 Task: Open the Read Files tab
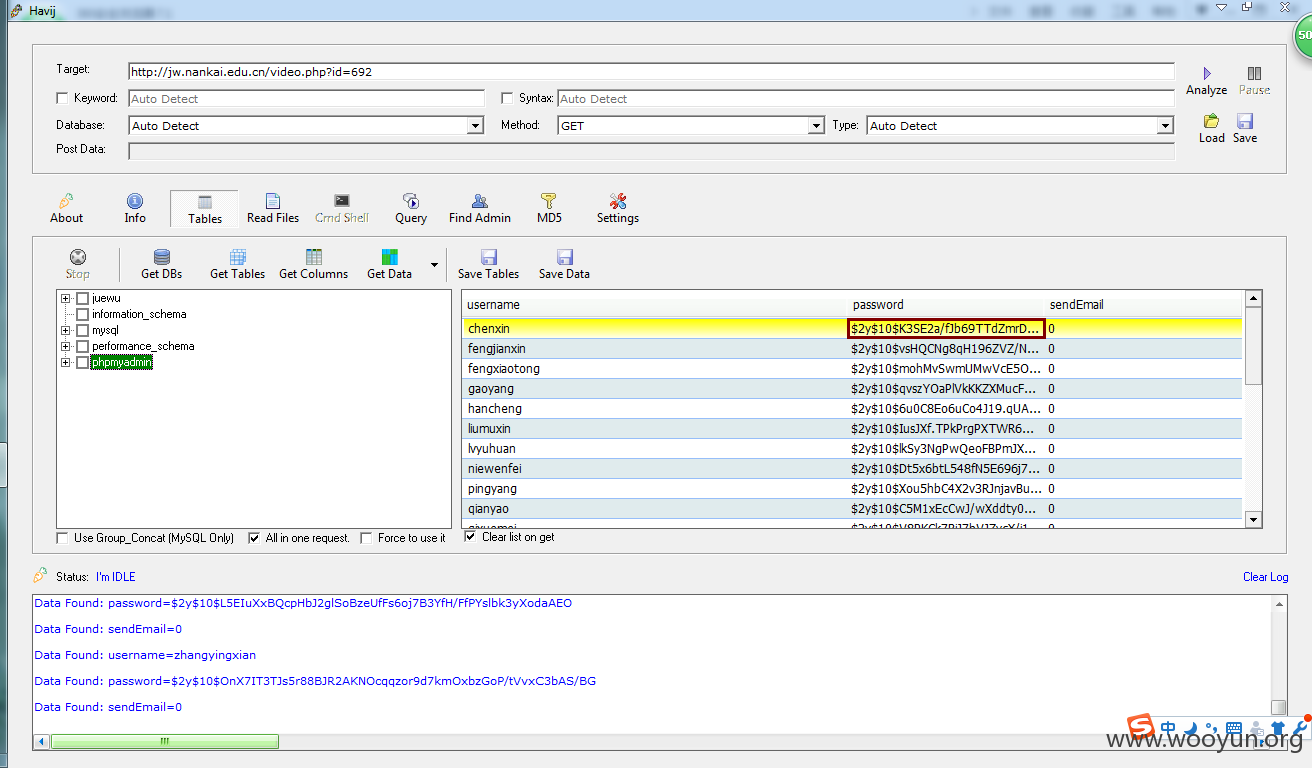click(x=273, y=208)
